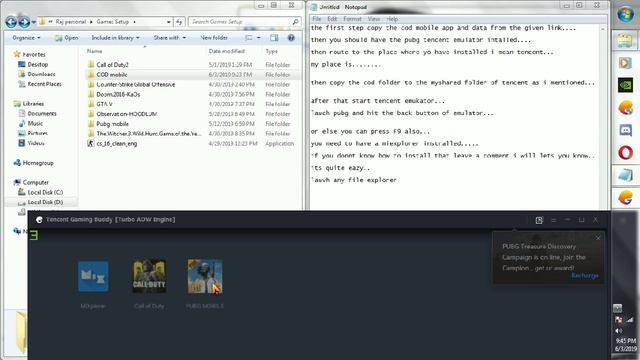640x360 pixels.
Task: Expand the Share with dropdown
Action: 169,38
